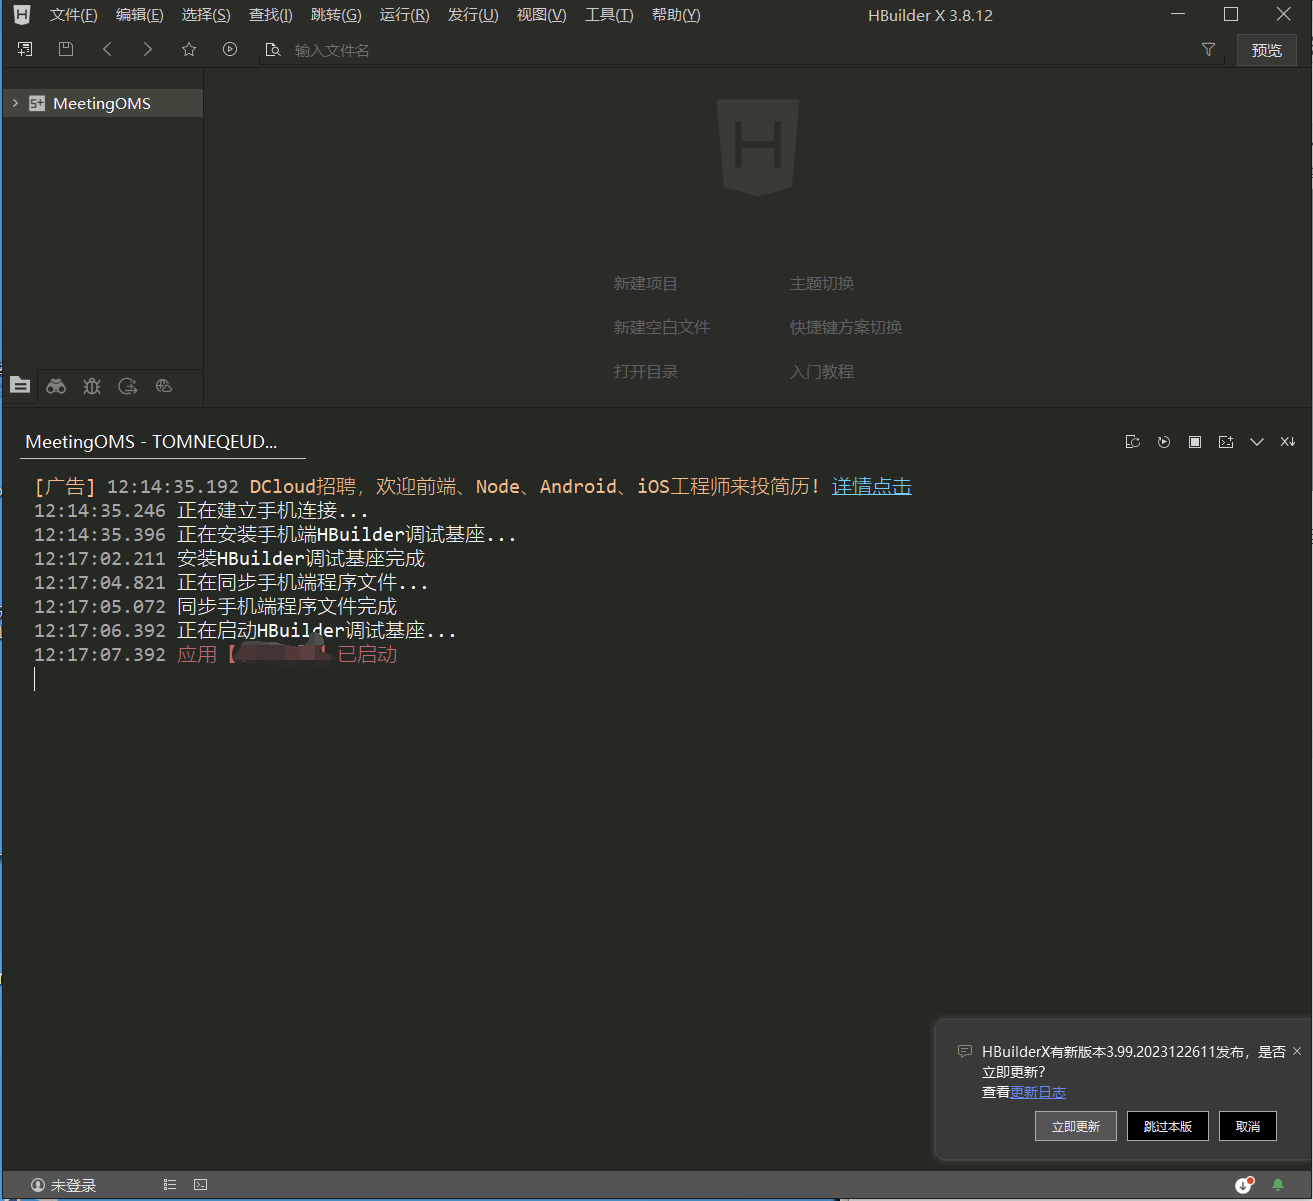The image size is (1313, 1201).
Task: Open the terminal icon in status bar
Action: point(201,1185)
